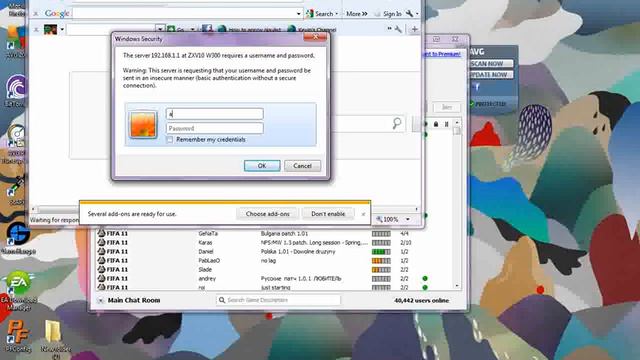
Task: Open dropdown next to avatar icon
Action: pyautogui.click(x=62, y=29)
